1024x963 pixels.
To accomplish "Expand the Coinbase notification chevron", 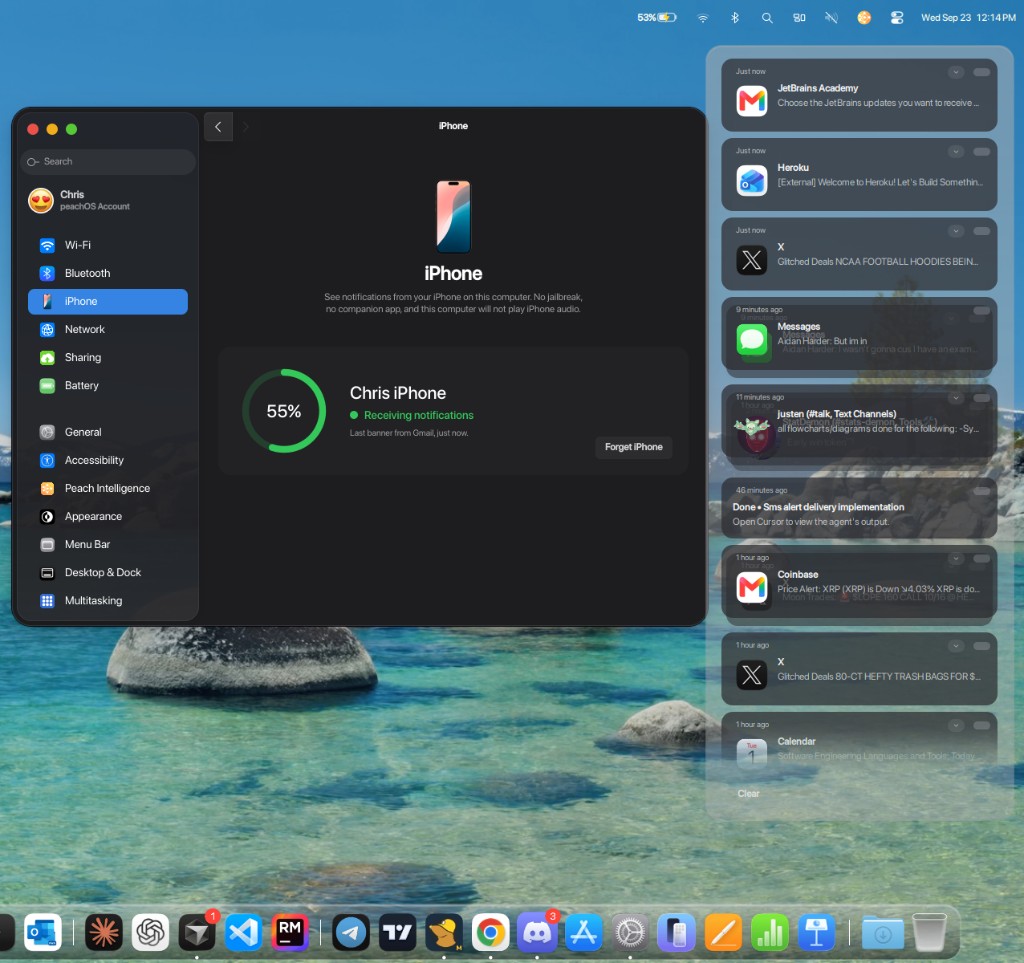I will [955, 559].
